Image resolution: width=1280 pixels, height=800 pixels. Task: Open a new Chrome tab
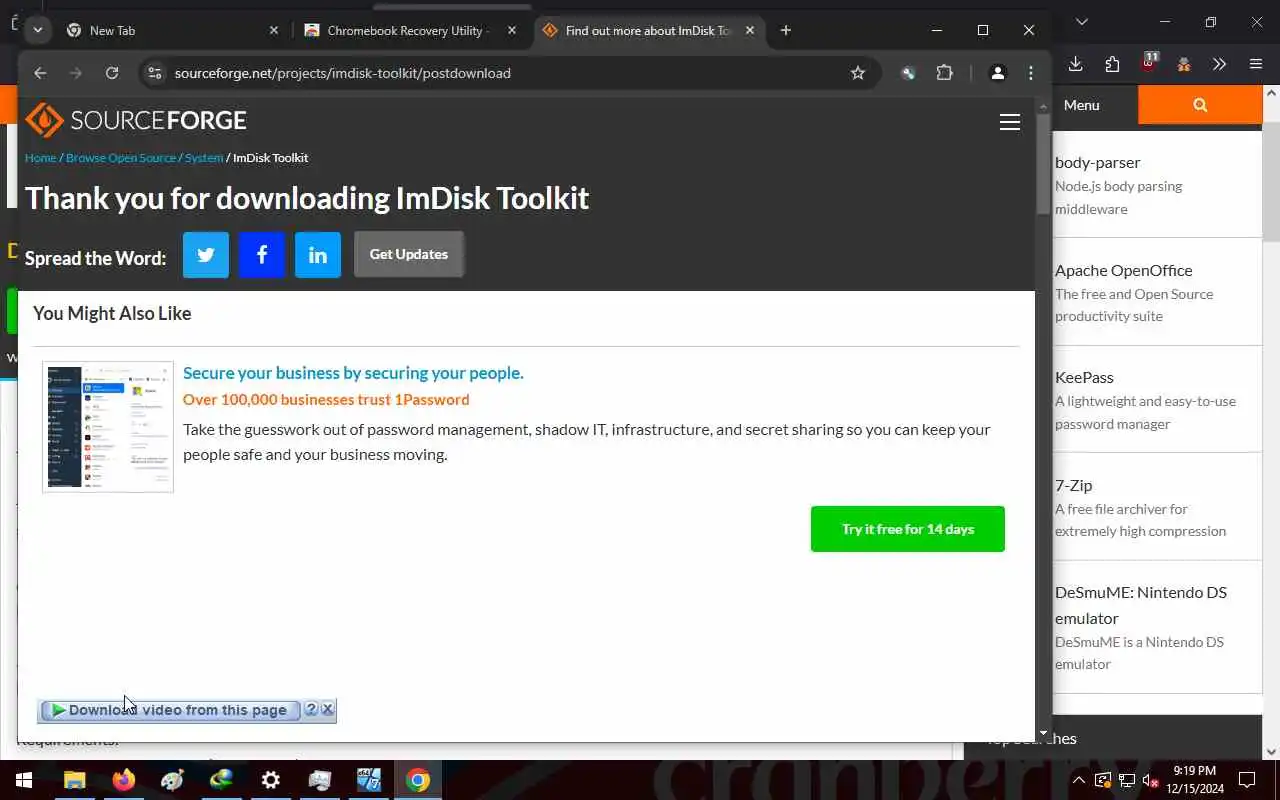tap(786, 30)
